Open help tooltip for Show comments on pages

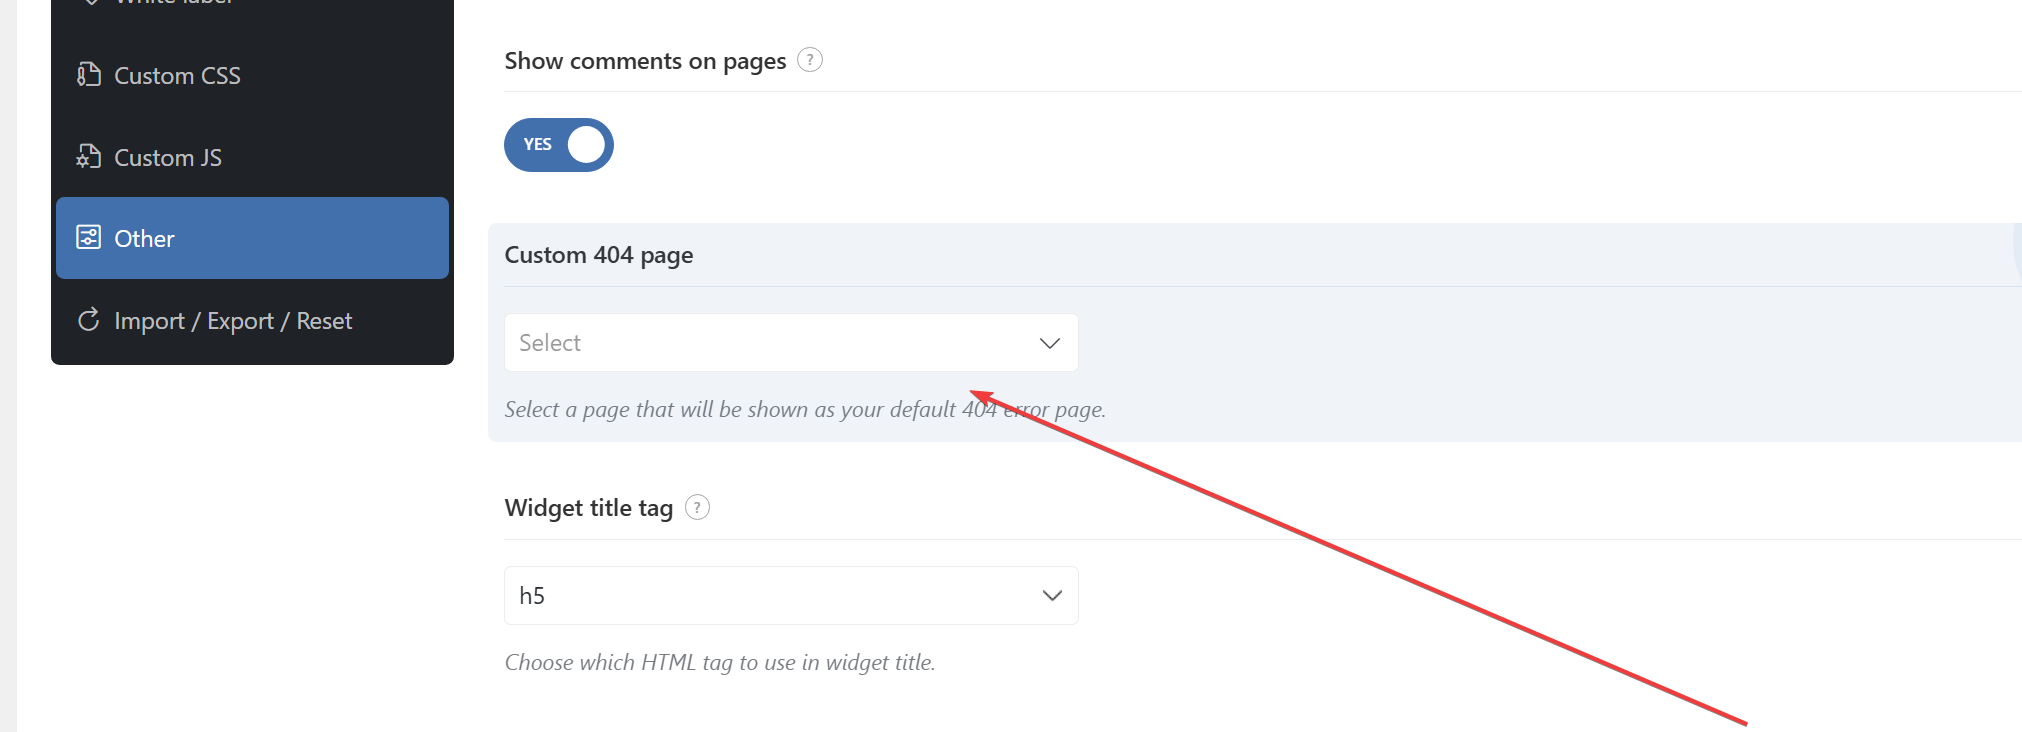point(810,60)
